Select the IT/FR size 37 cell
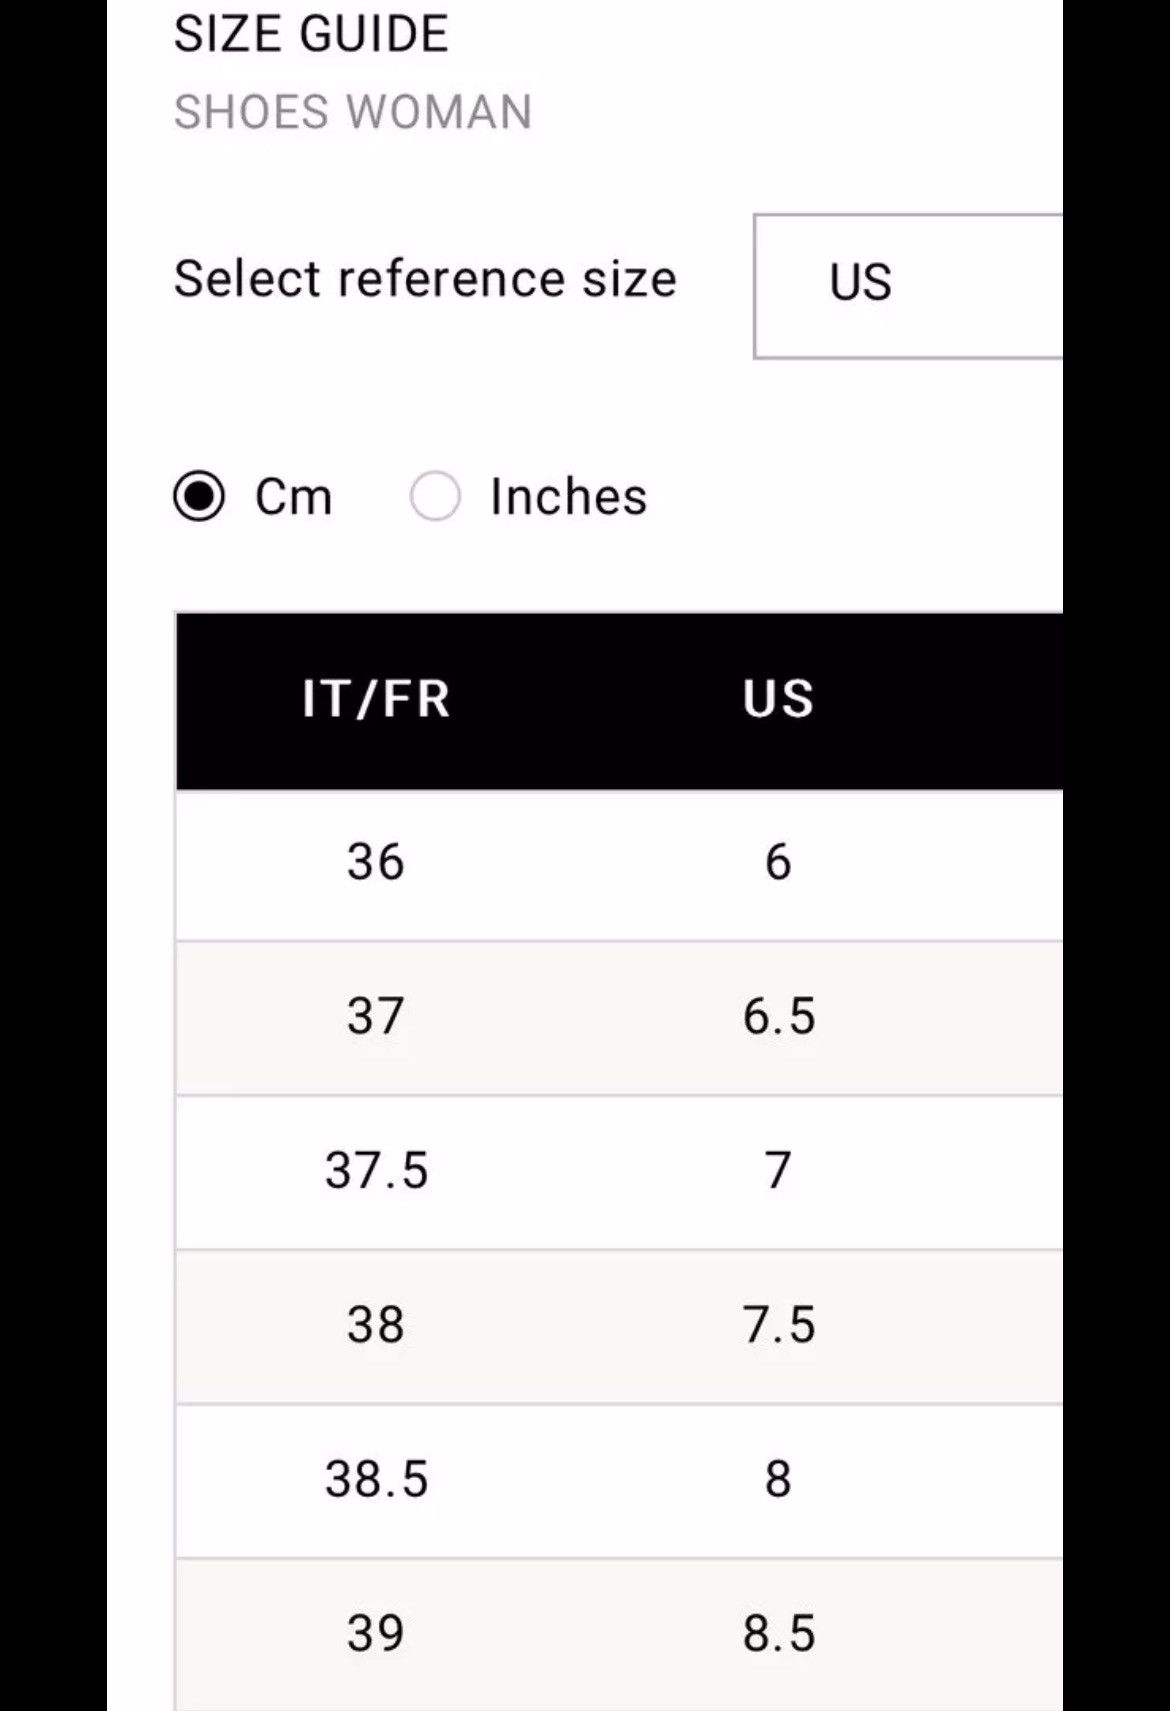Image resolution: width=1170 pixels, height=1711 pixels. [x=376, y=1016]
